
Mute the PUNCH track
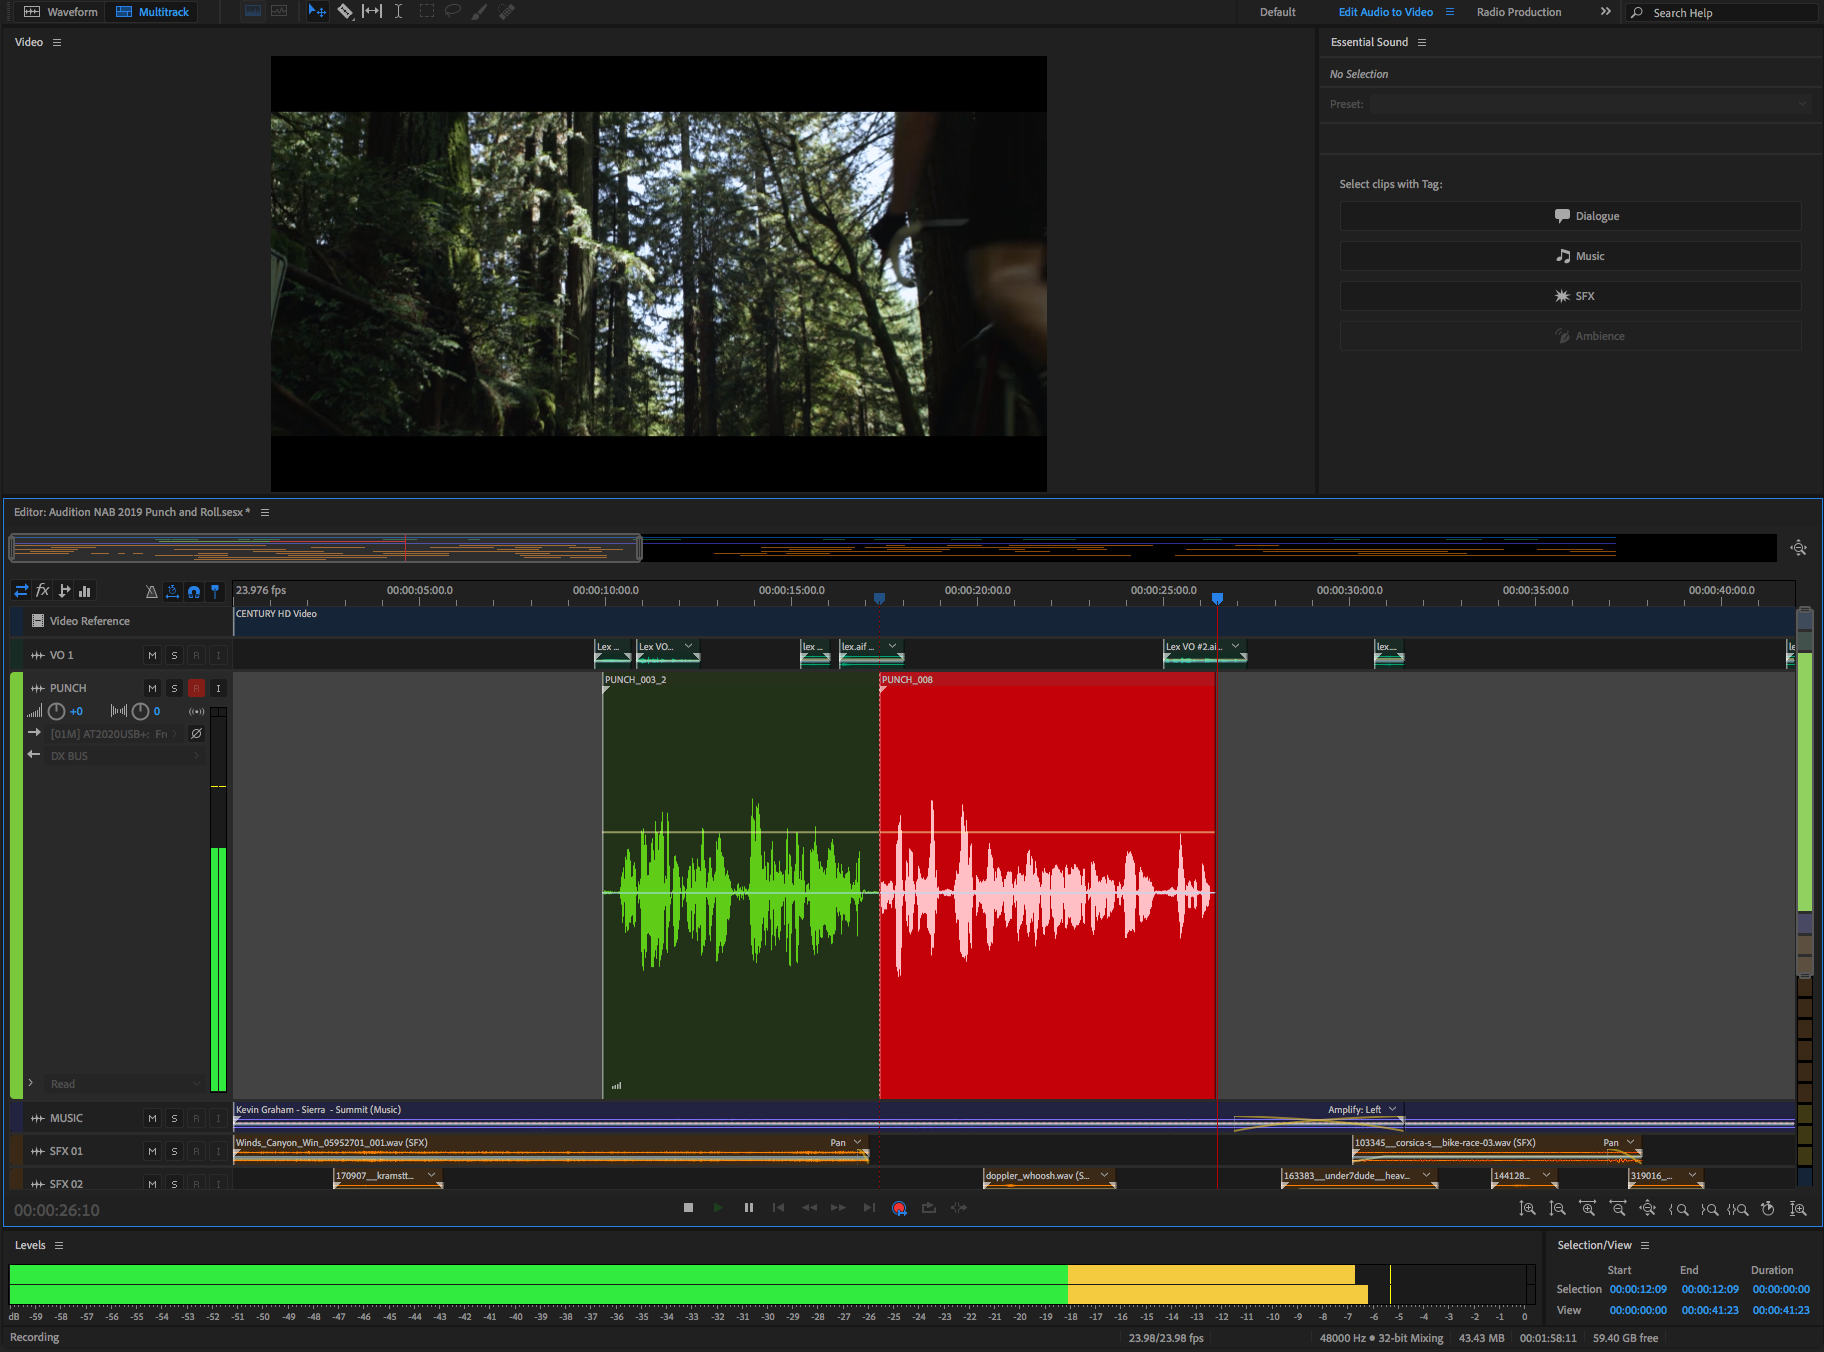pos(152,688)
